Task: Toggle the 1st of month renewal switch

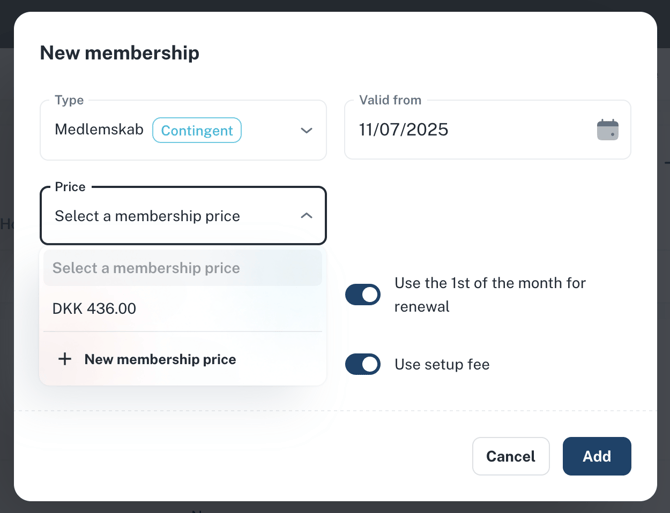Action: (x=363, y=295)
